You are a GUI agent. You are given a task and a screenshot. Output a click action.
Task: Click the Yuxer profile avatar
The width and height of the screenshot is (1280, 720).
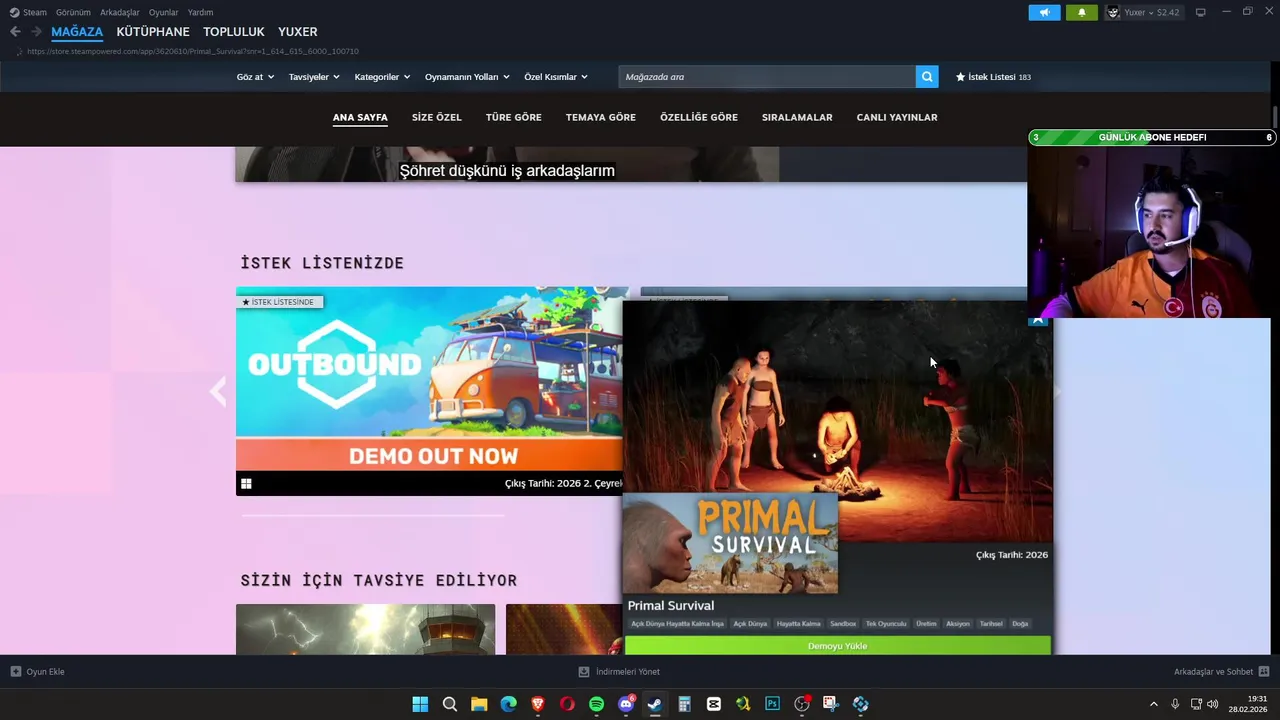pyautogui.click(x=1113, y=13)
